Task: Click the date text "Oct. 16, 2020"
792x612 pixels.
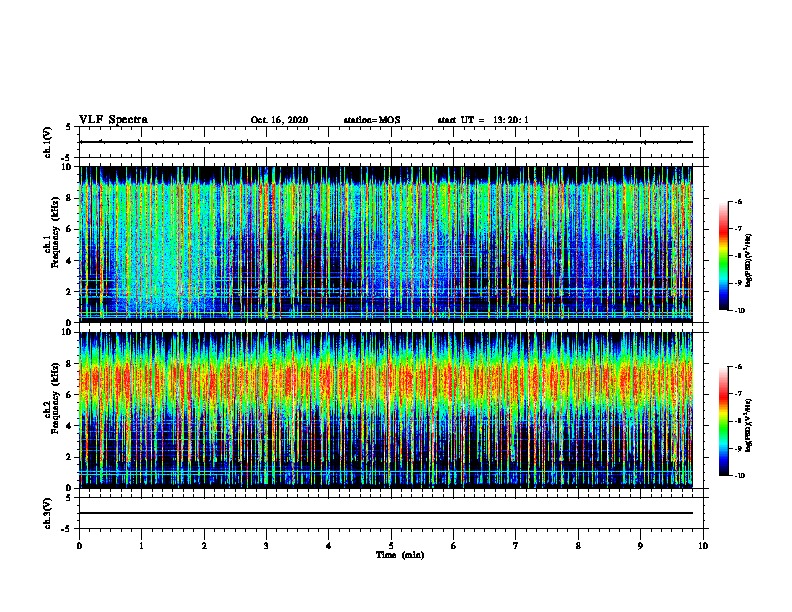Action: click(x=279, y=120)
